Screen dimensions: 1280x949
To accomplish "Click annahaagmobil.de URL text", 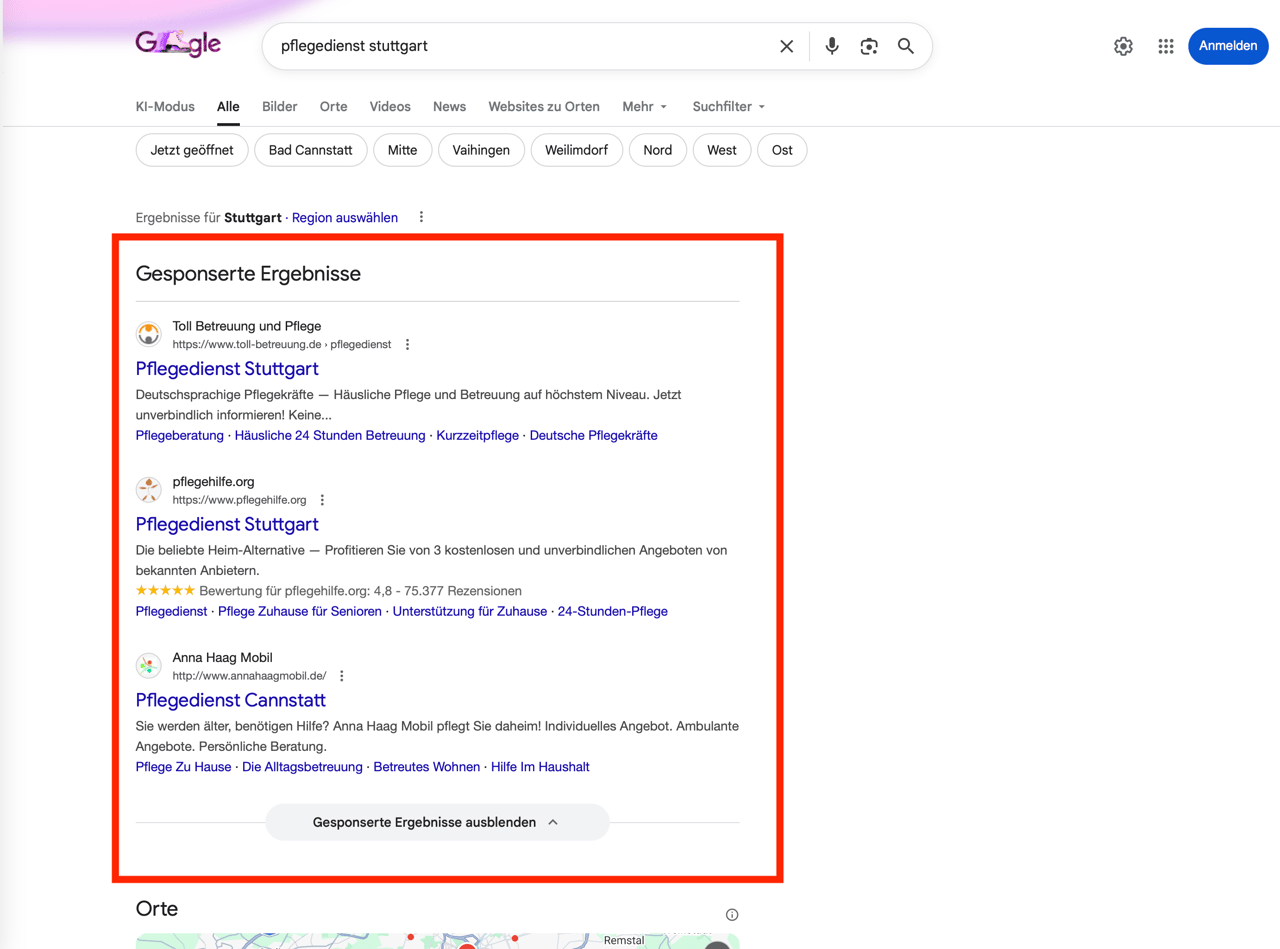I will [x=250, y=676].
